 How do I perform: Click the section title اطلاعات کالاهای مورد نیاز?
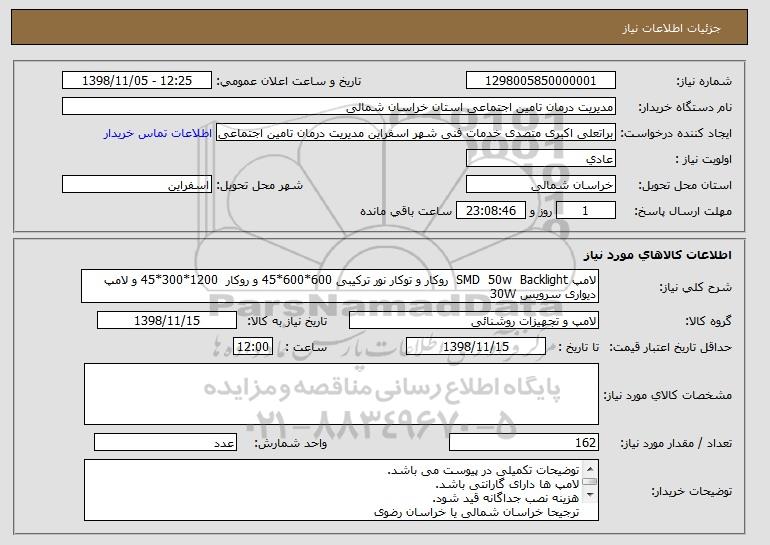tap(657, 254)
